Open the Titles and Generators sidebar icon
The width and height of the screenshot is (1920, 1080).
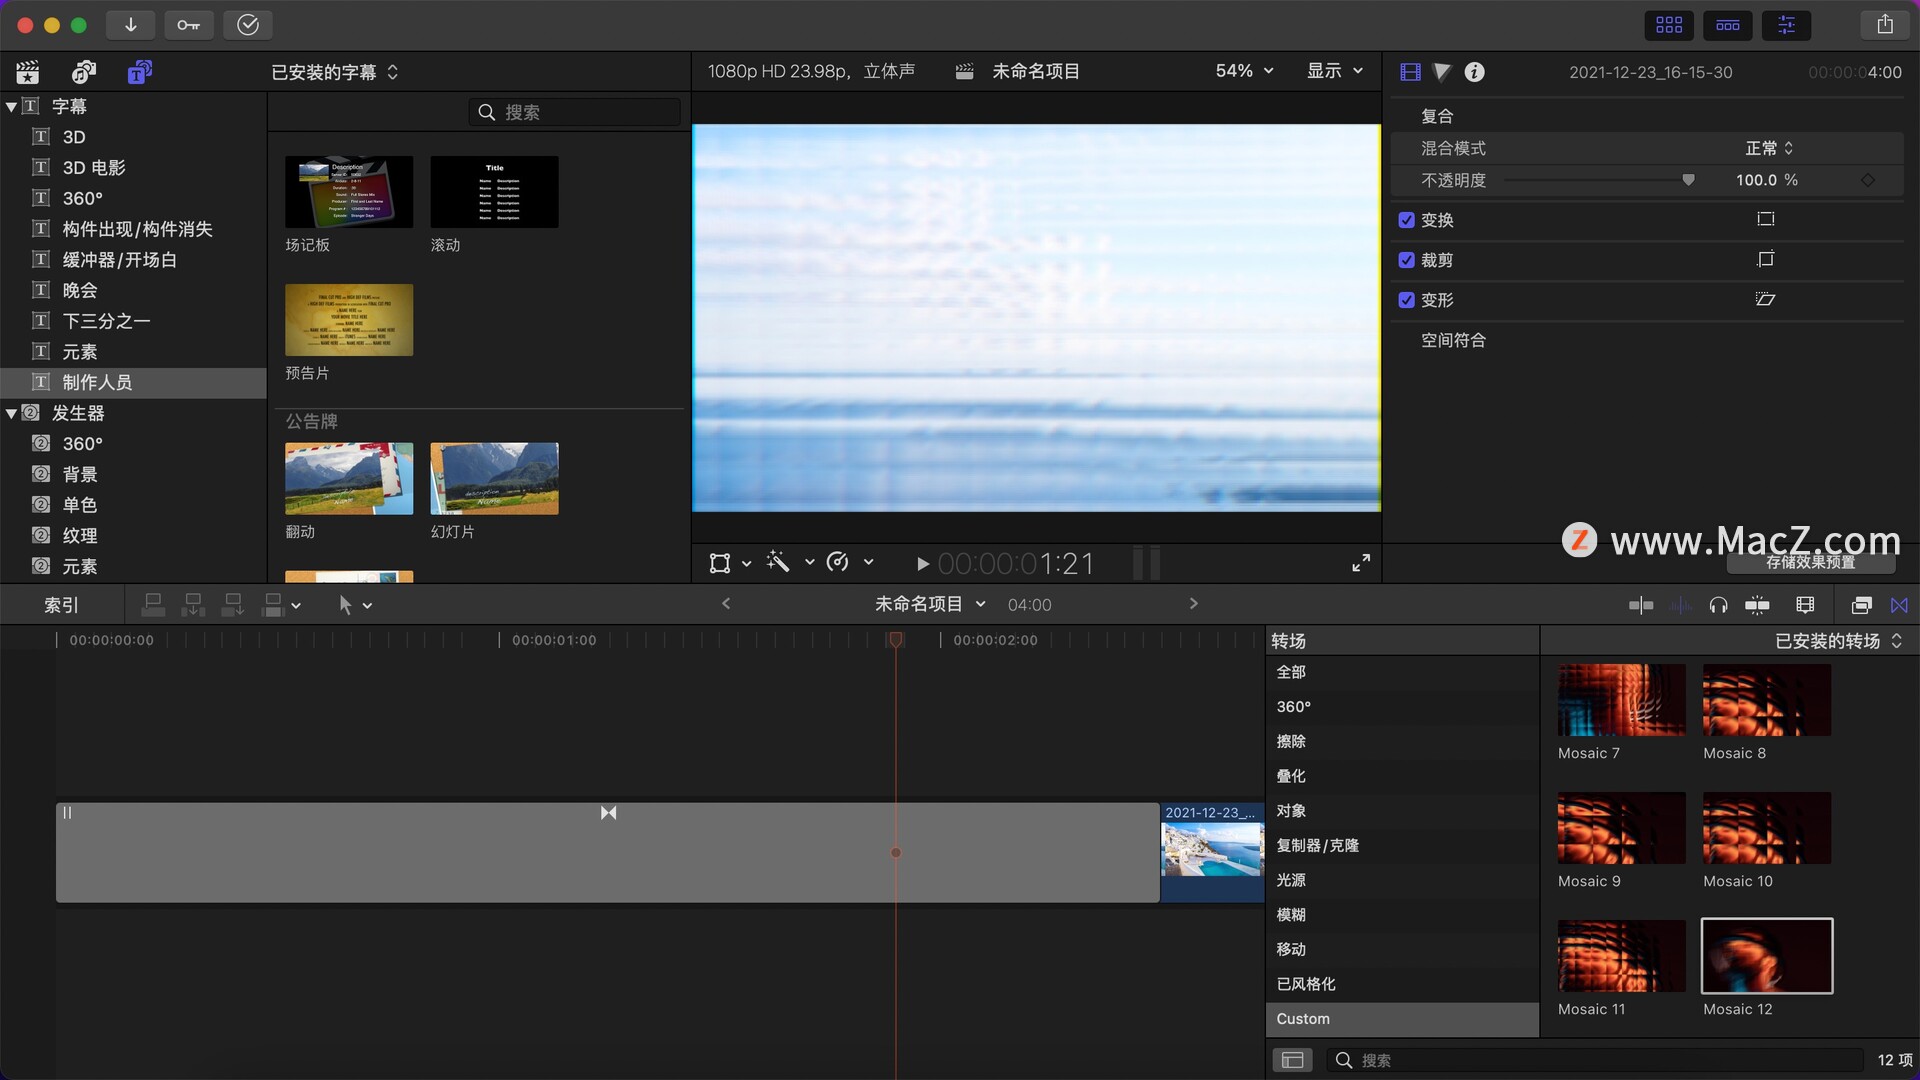141,71
